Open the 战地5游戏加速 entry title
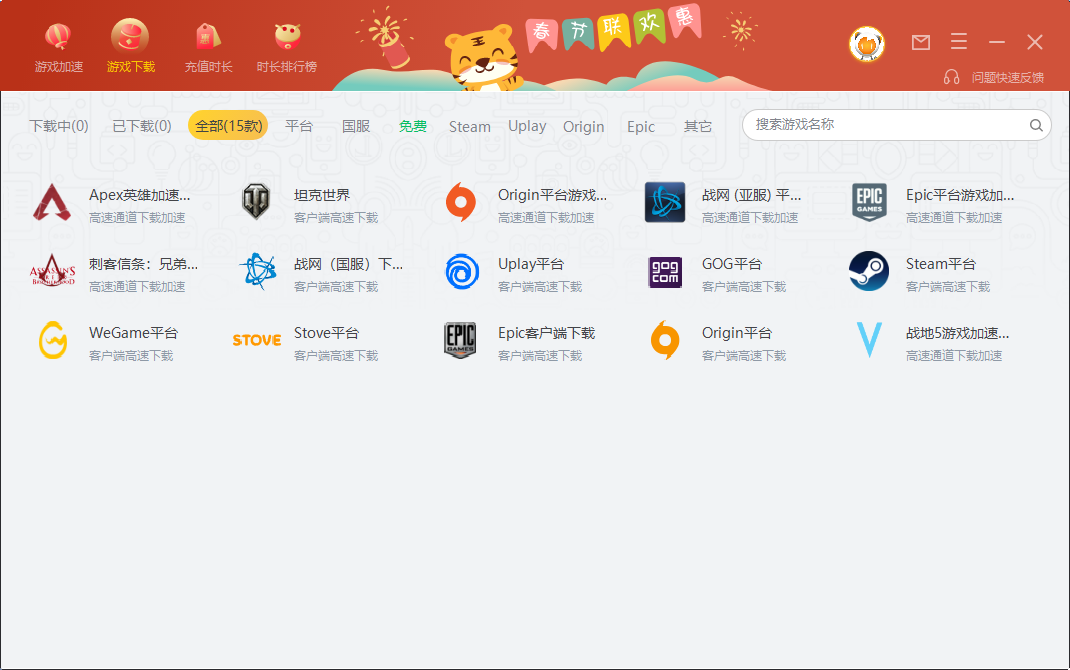This screenshot has height=670, width=1070. click(957, 332)
